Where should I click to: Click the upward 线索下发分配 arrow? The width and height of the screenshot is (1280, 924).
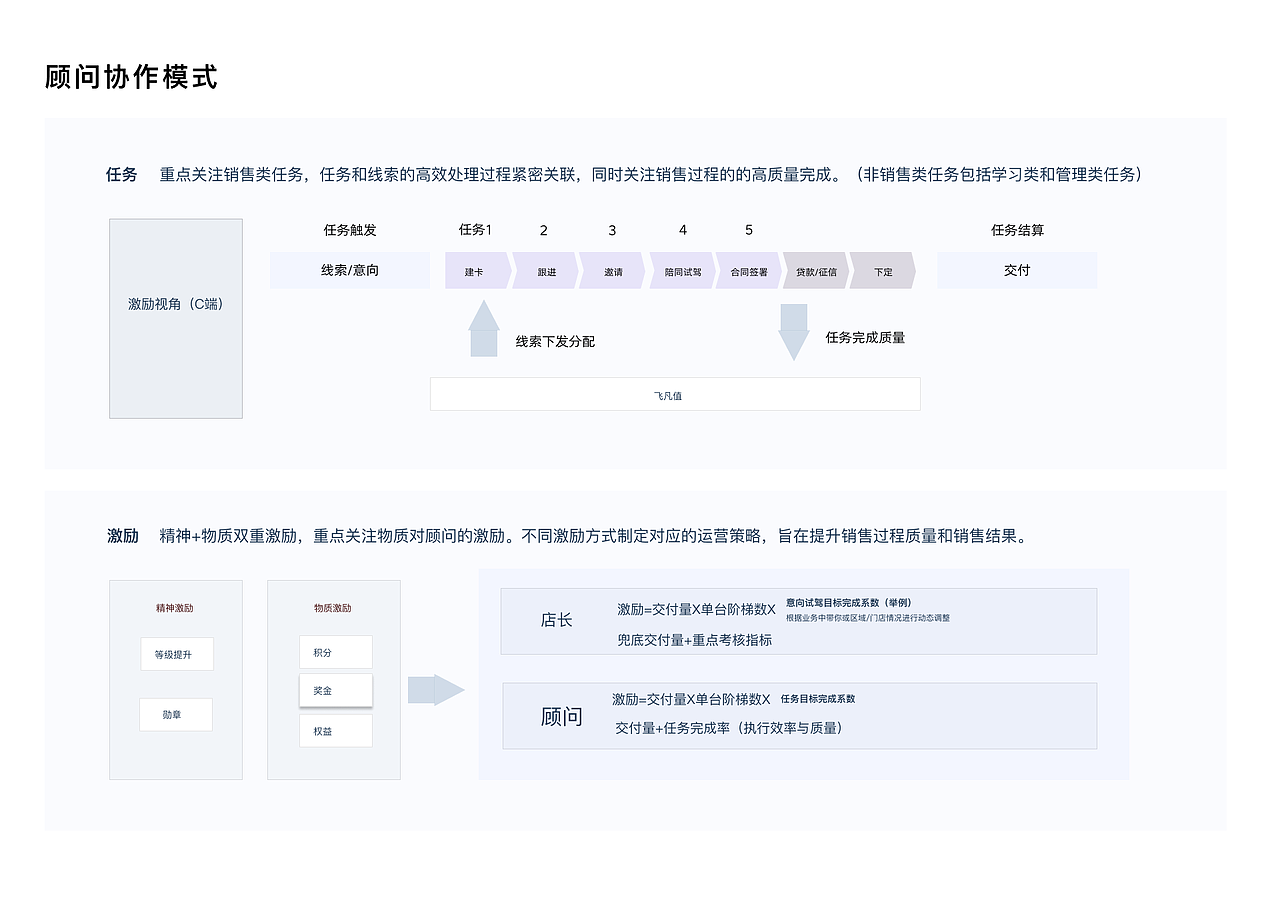[484, 330]
